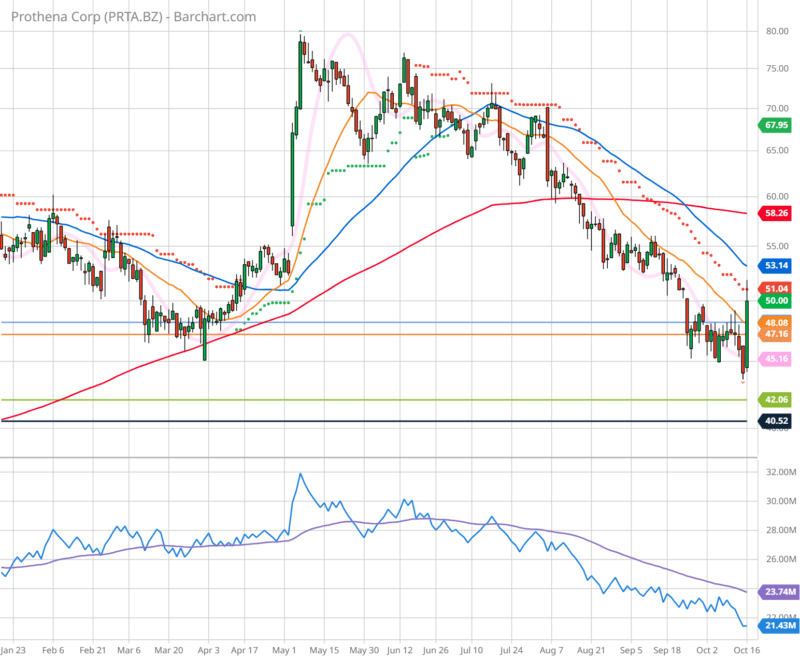Click the blue 53.14 price label
The width and height of the screenshot is (800, 659).
(775, 265)
